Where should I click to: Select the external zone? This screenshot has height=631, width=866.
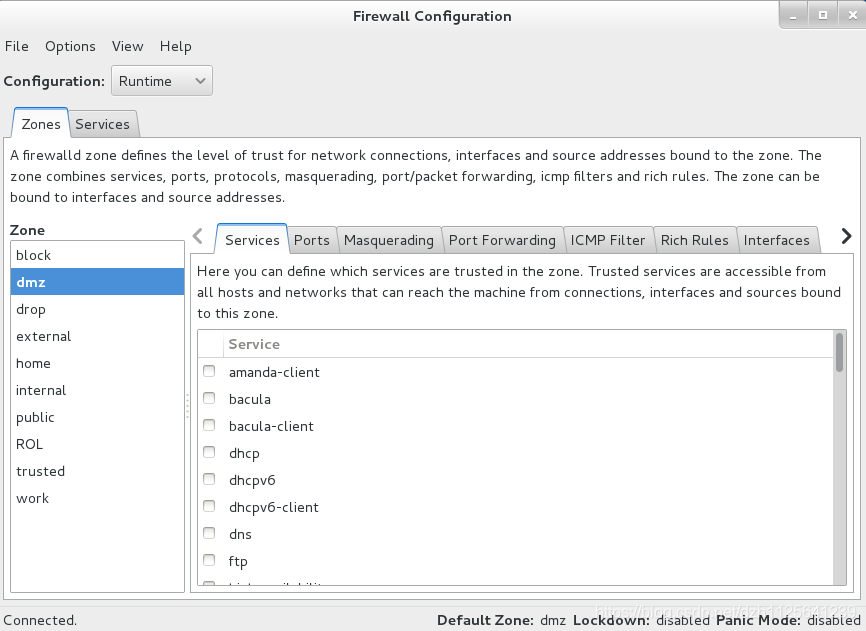[x=97, y=336]
